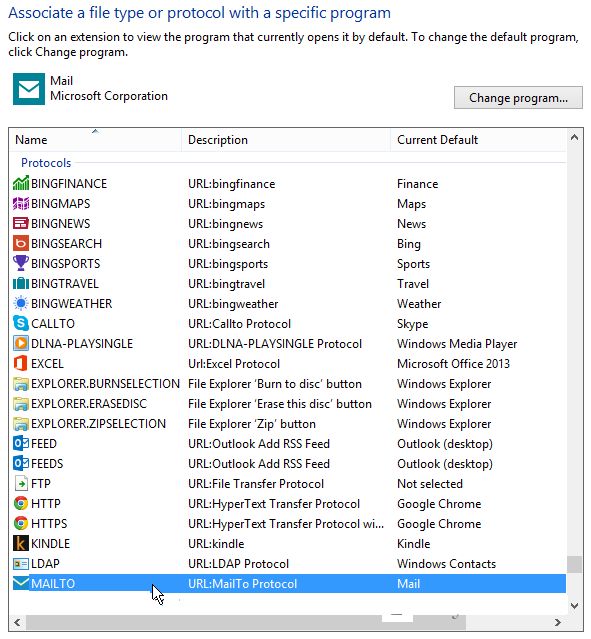Click 'Skype' in Current Default column
The height and width of the screenshot is (639, 591).
click(x=412, y=324)
